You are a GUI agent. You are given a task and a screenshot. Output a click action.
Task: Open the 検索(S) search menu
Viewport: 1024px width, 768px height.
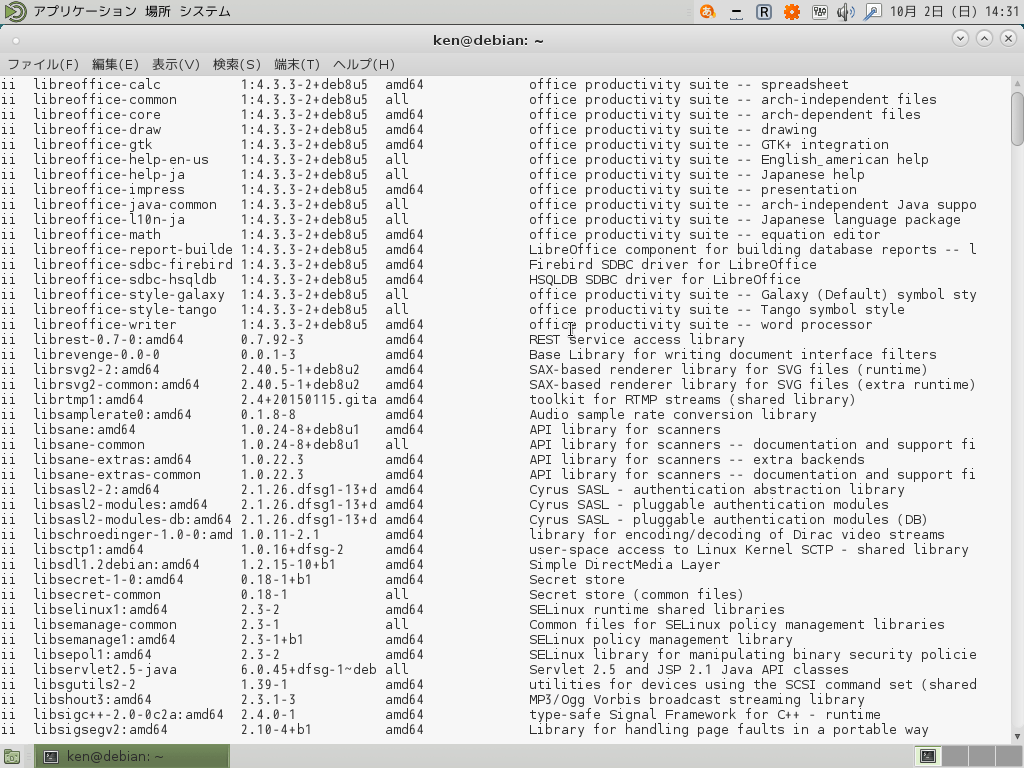tap(236, 64)
